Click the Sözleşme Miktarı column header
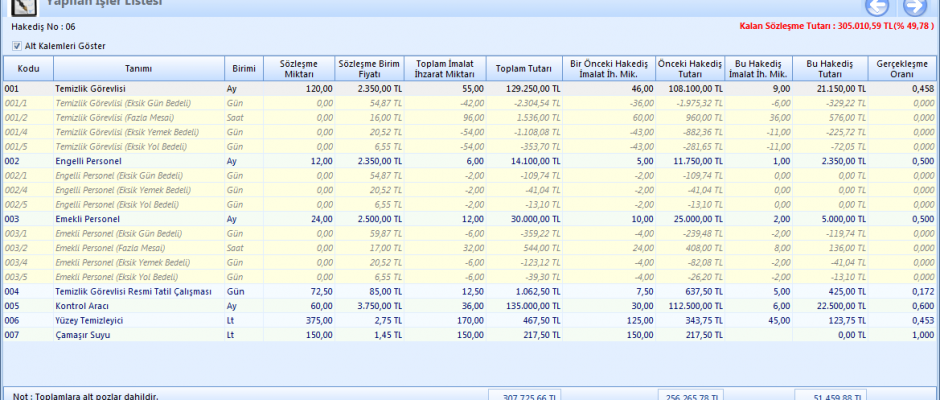Screen dimensions: 940x400 point(298,68)
